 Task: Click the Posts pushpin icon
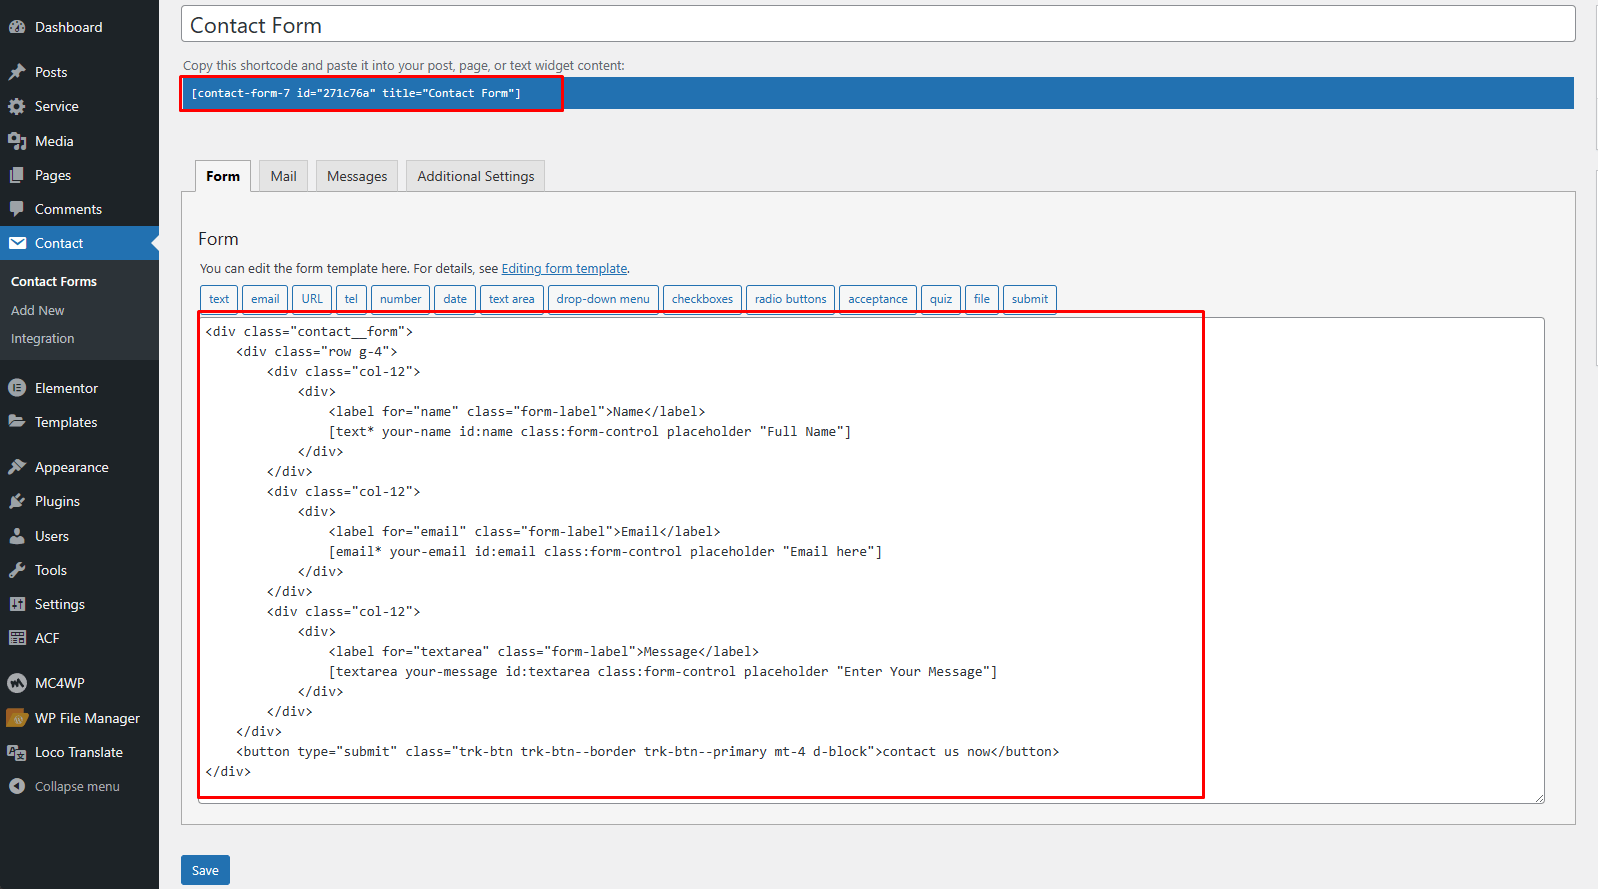17,72
